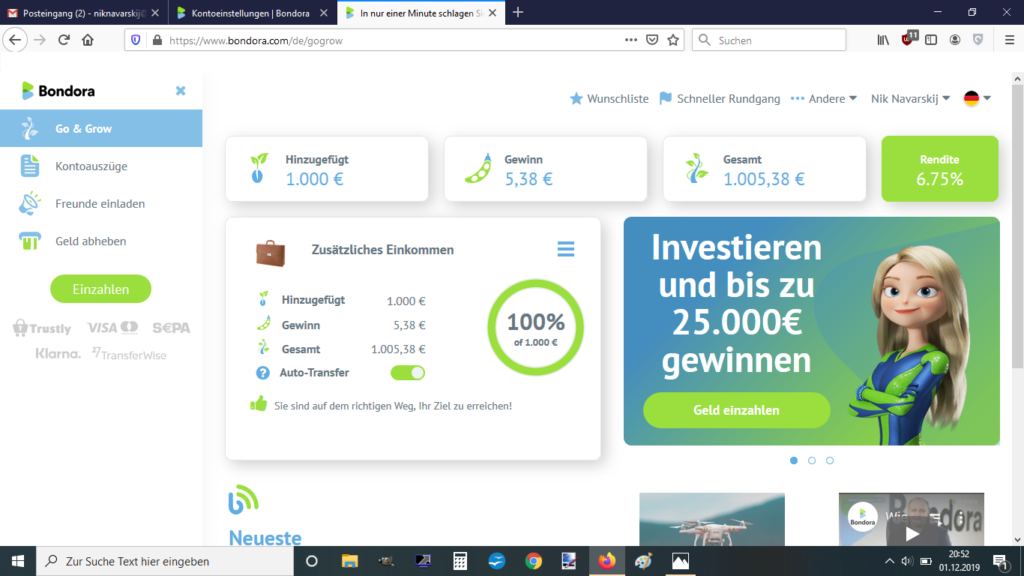
Task: Click the Gewinn 5,38 € summary card
Action: click(x=545, y=168)
